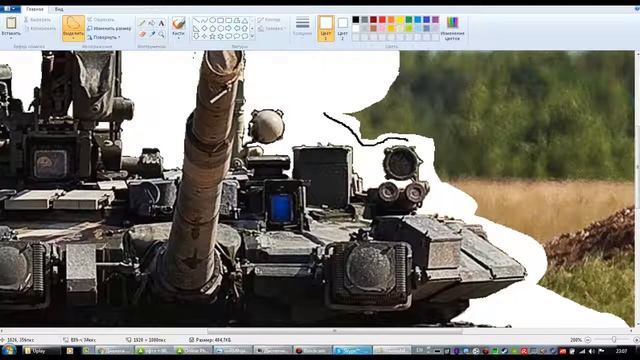Choose the oval shape

pos(213,20)
